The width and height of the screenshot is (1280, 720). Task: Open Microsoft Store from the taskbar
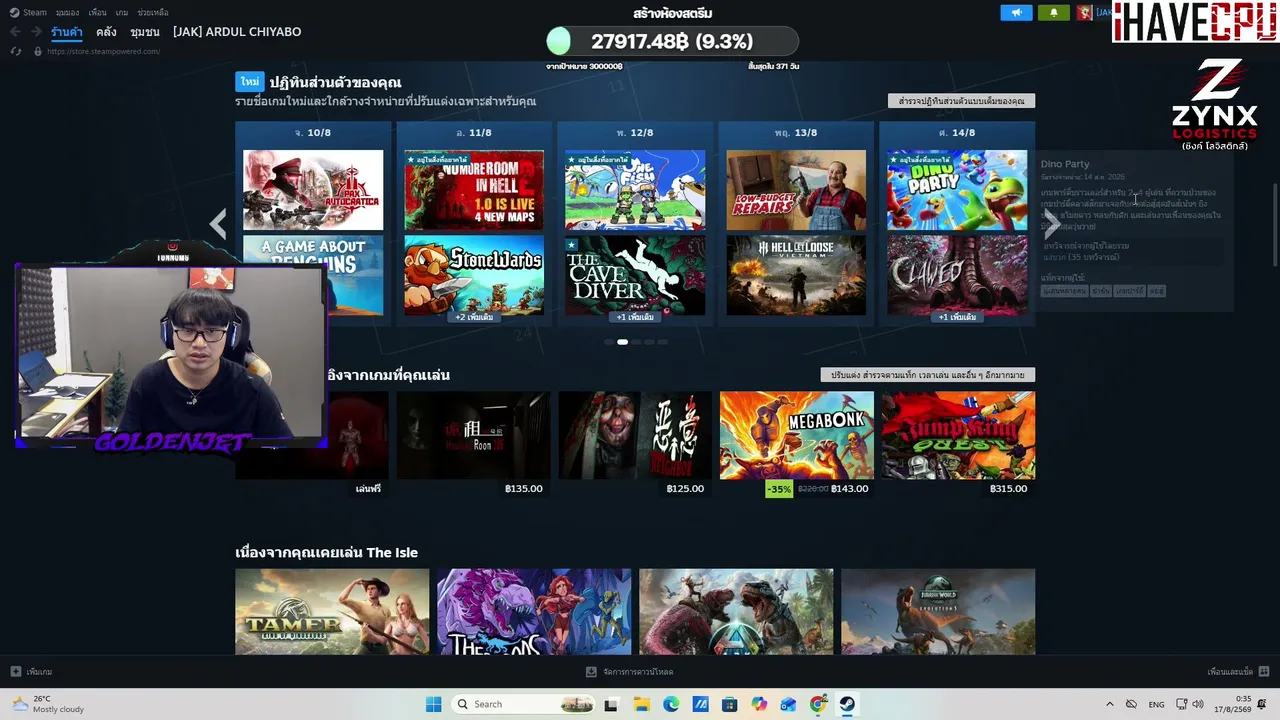(x=730, y=704)
